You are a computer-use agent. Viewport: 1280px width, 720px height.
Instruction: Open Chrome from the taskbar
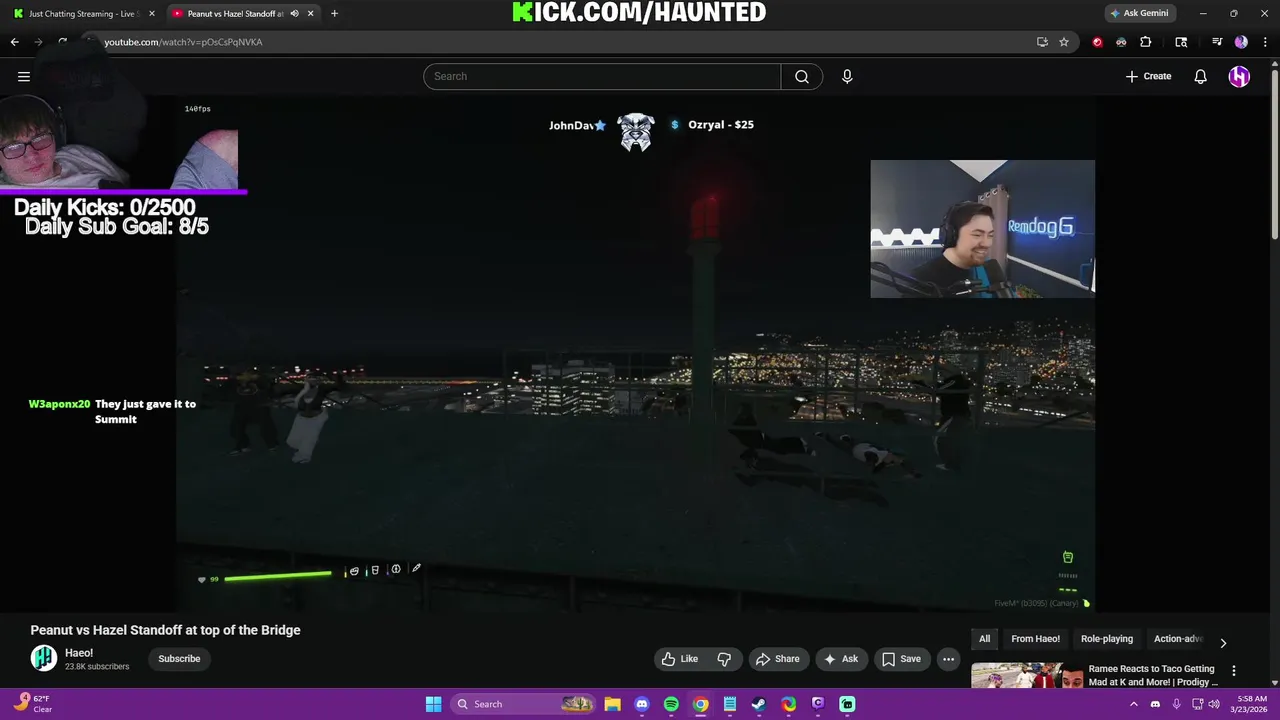[701, 704]
